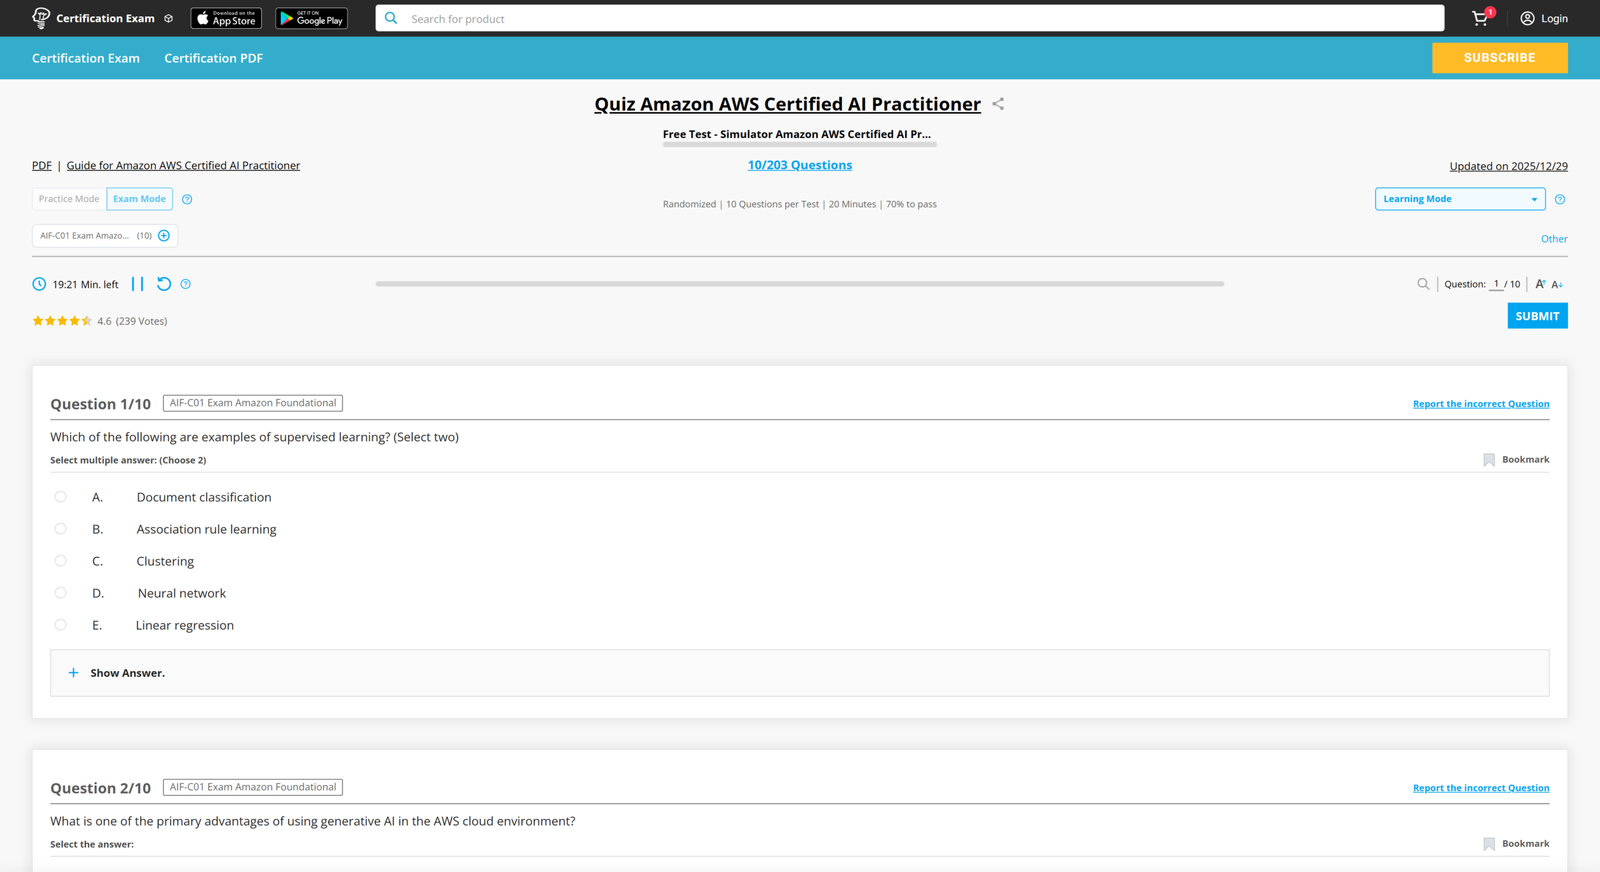Click the share icon beside quiz title
1600x872 pixels.
998,104
